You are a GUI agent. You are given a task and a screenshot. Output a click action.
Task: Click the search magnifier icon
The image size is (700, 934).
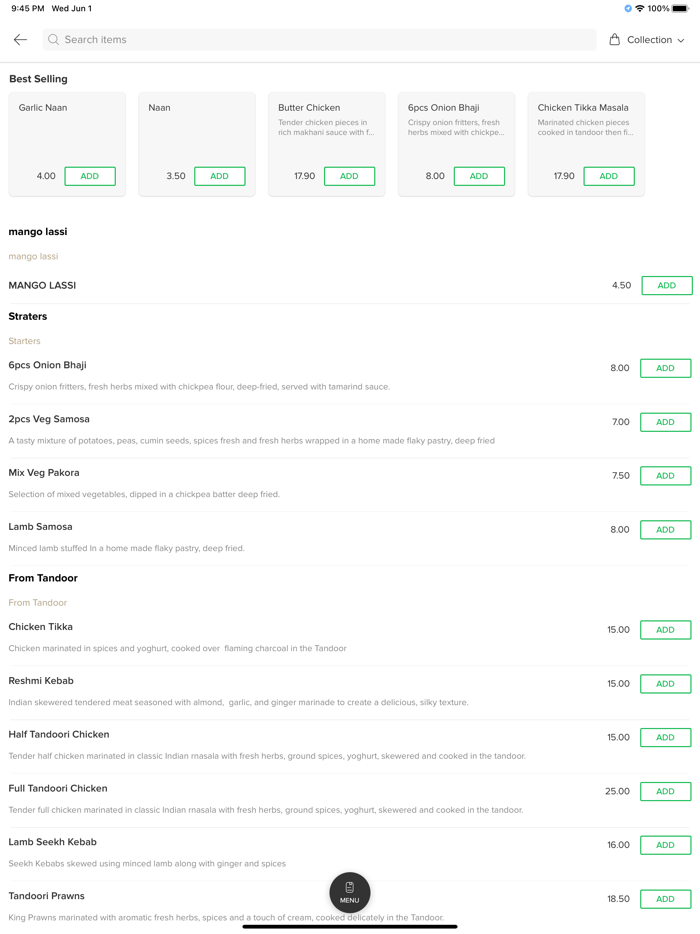pos(54,40)
